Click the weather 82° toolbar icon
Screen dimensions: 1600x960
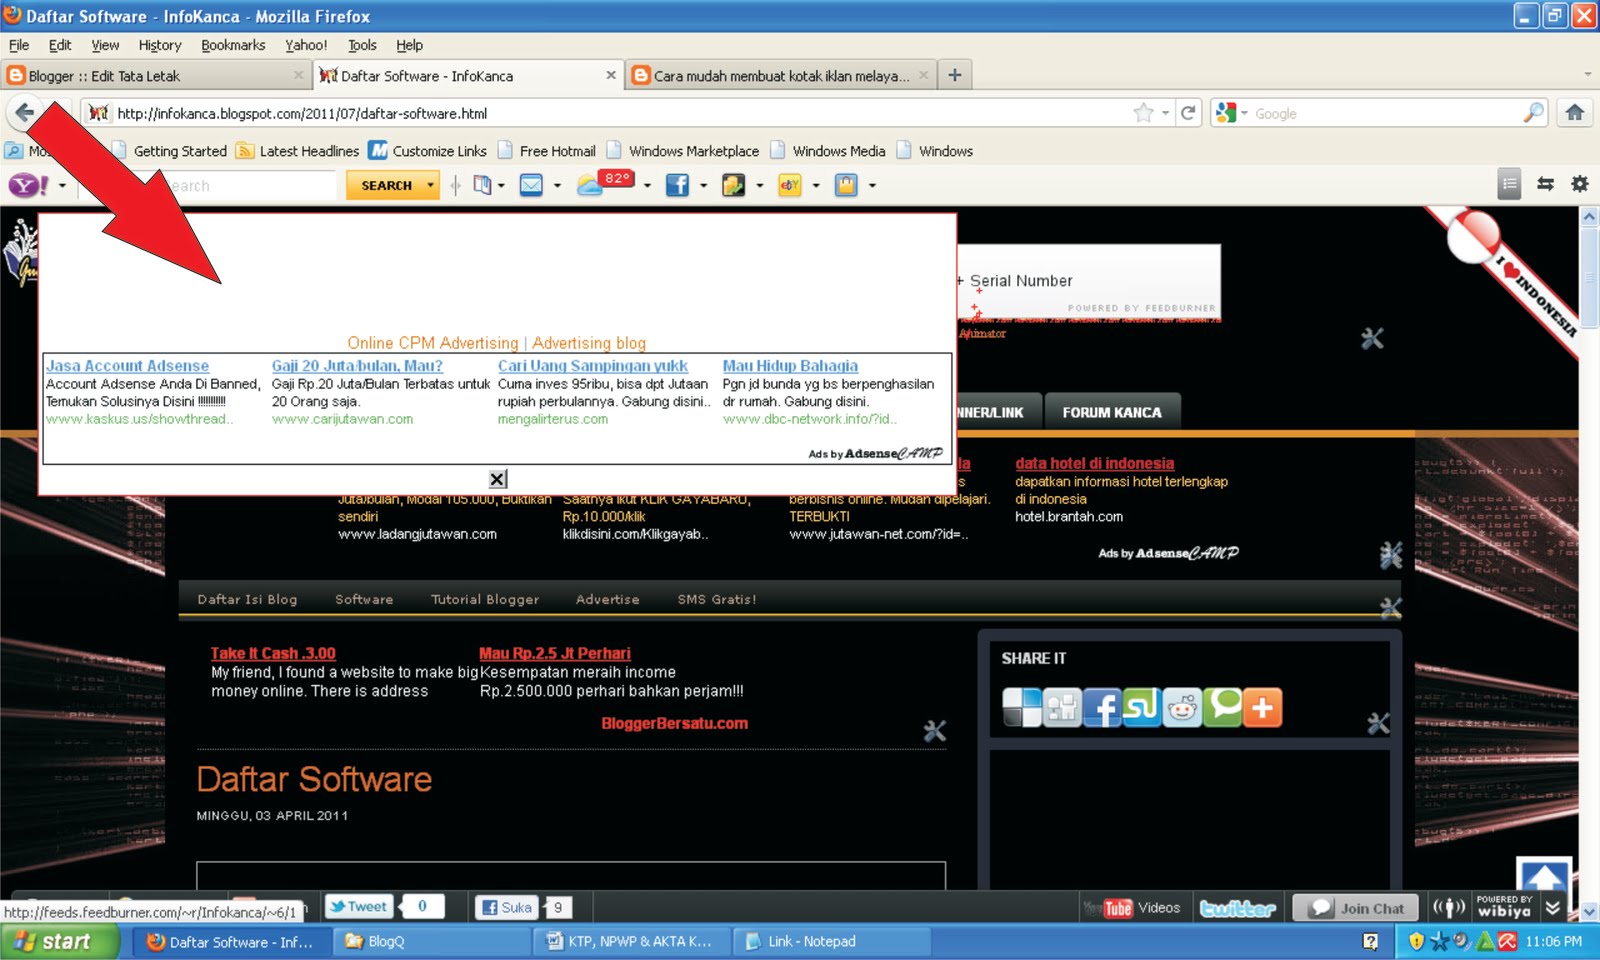pos(605,184)
